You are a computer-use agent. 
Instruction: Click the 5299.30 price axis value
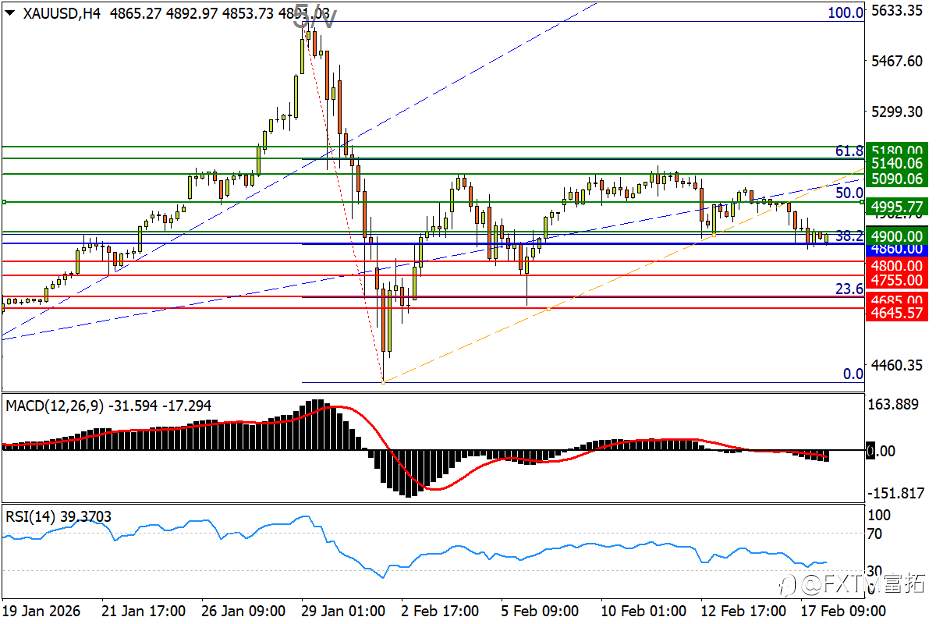point(897,112)
